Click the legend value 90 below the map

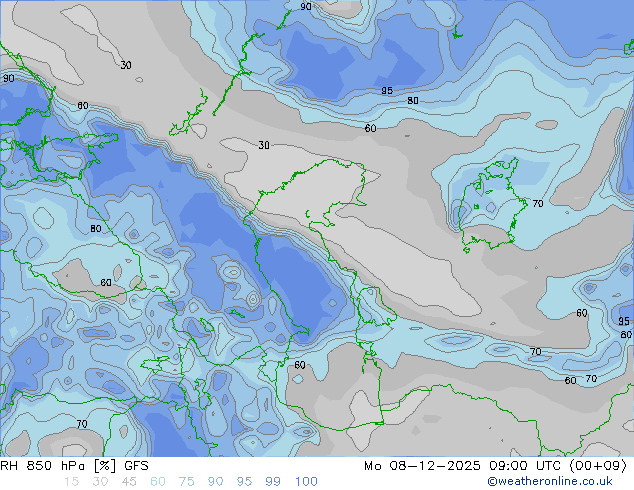[215, 482]
